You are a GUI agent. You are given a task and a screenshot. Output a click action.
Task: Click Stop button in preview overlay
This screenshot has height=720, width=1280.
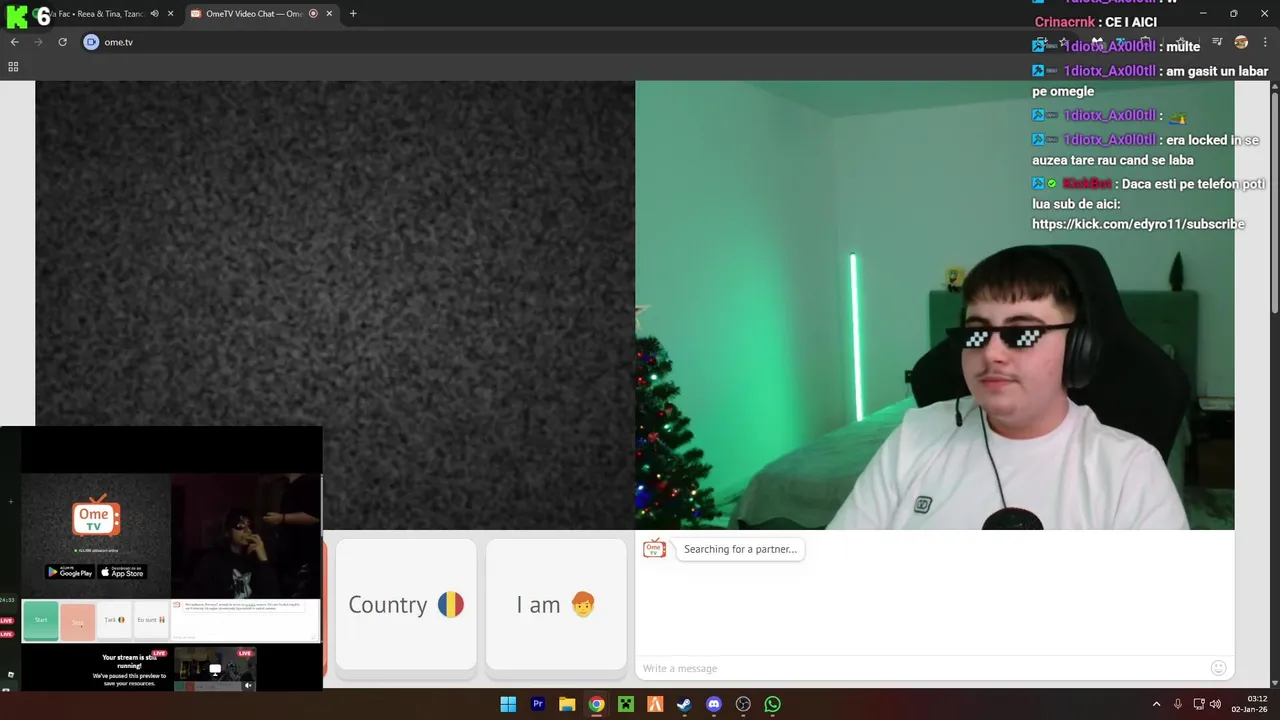tap(78, 622)
